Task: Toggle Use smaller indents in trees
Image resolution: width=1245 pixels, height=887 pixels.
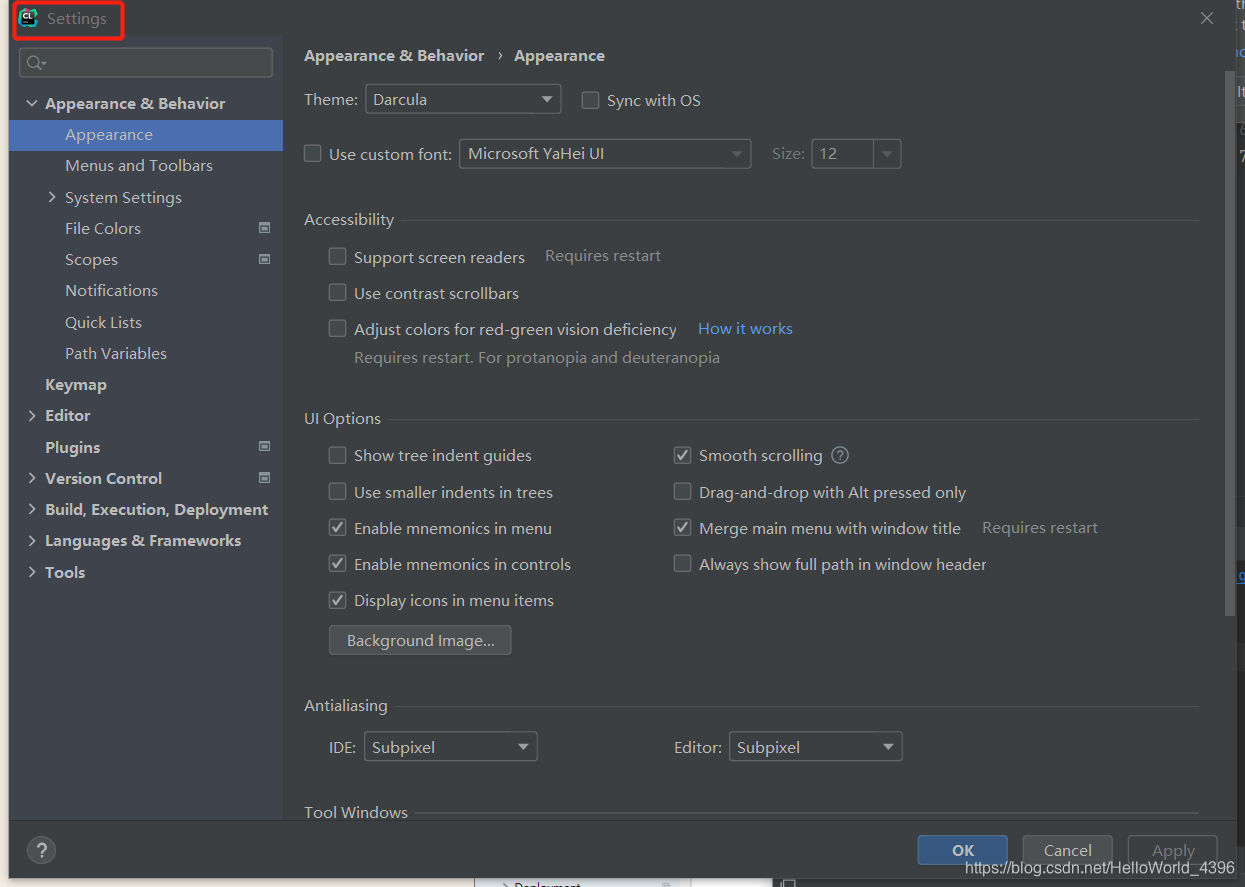Action: pyautogui.click(x=338, y=491)
